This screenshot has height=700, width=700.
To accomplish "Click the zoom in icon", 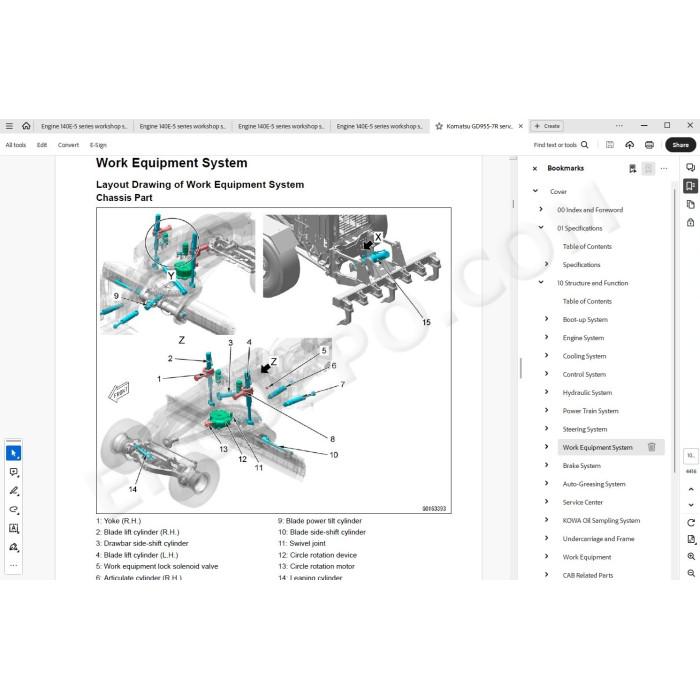I will coord(691,556).
